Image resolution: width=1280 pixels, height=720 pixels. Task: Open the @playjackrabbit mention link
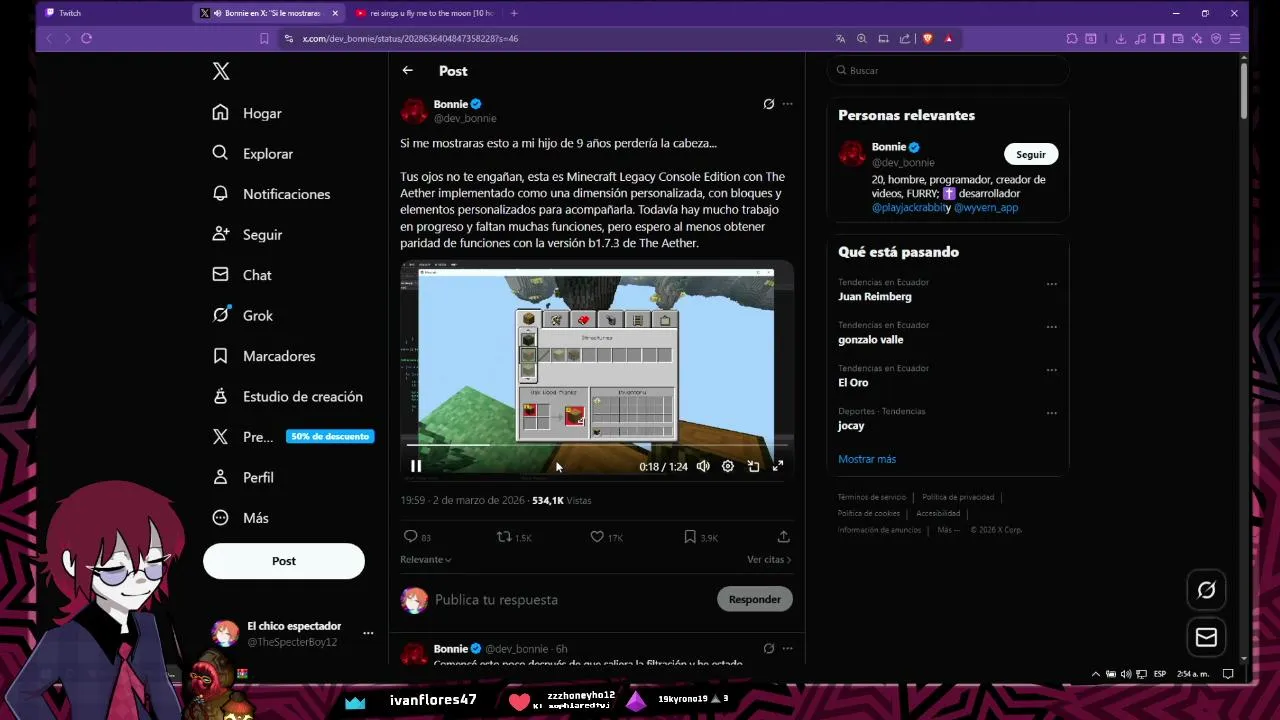[908, 208]
